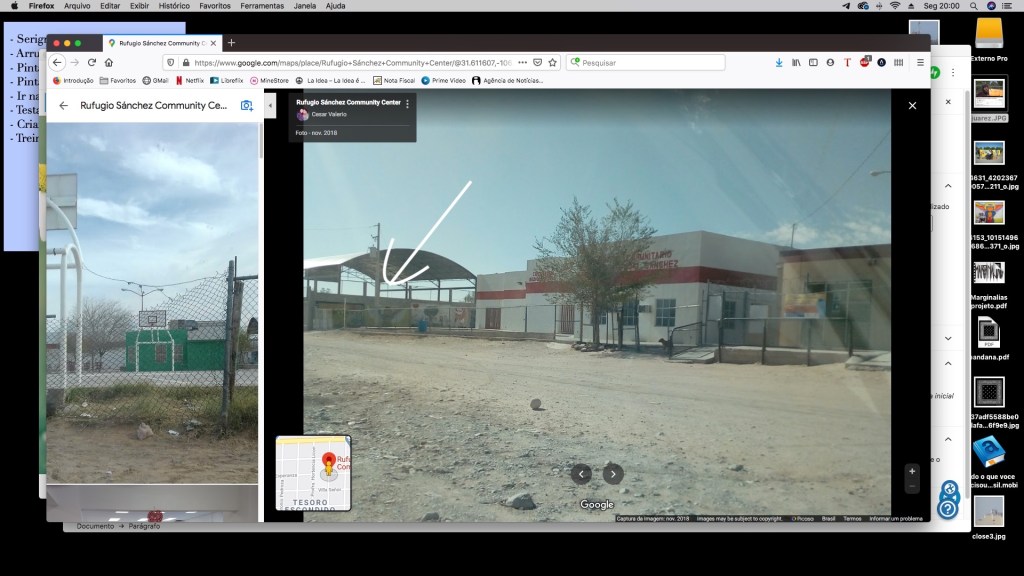Open the Firefox downloads arrow
The width and height of the screenshot is (1024, 576).
tap(779, 62)
